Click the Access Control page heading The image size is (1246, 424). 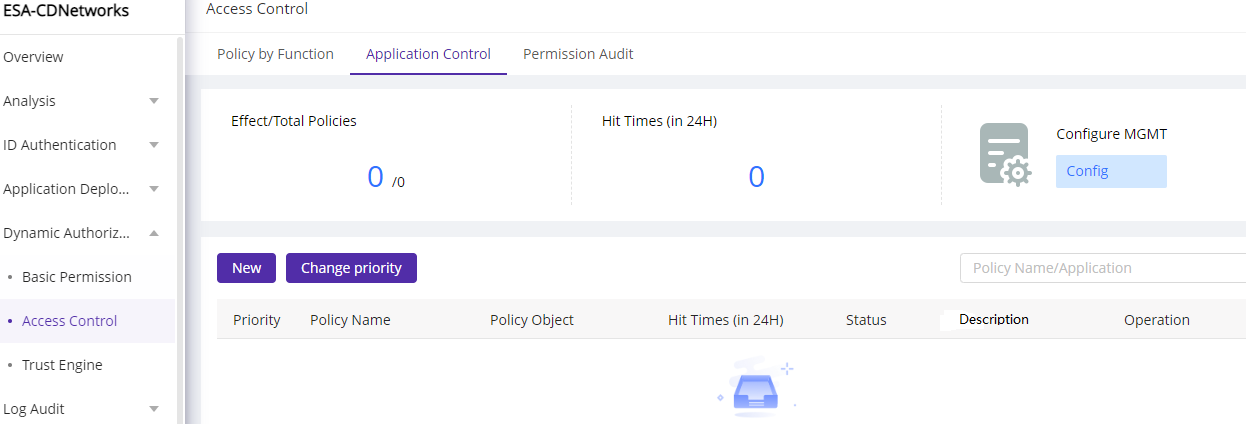257,9
